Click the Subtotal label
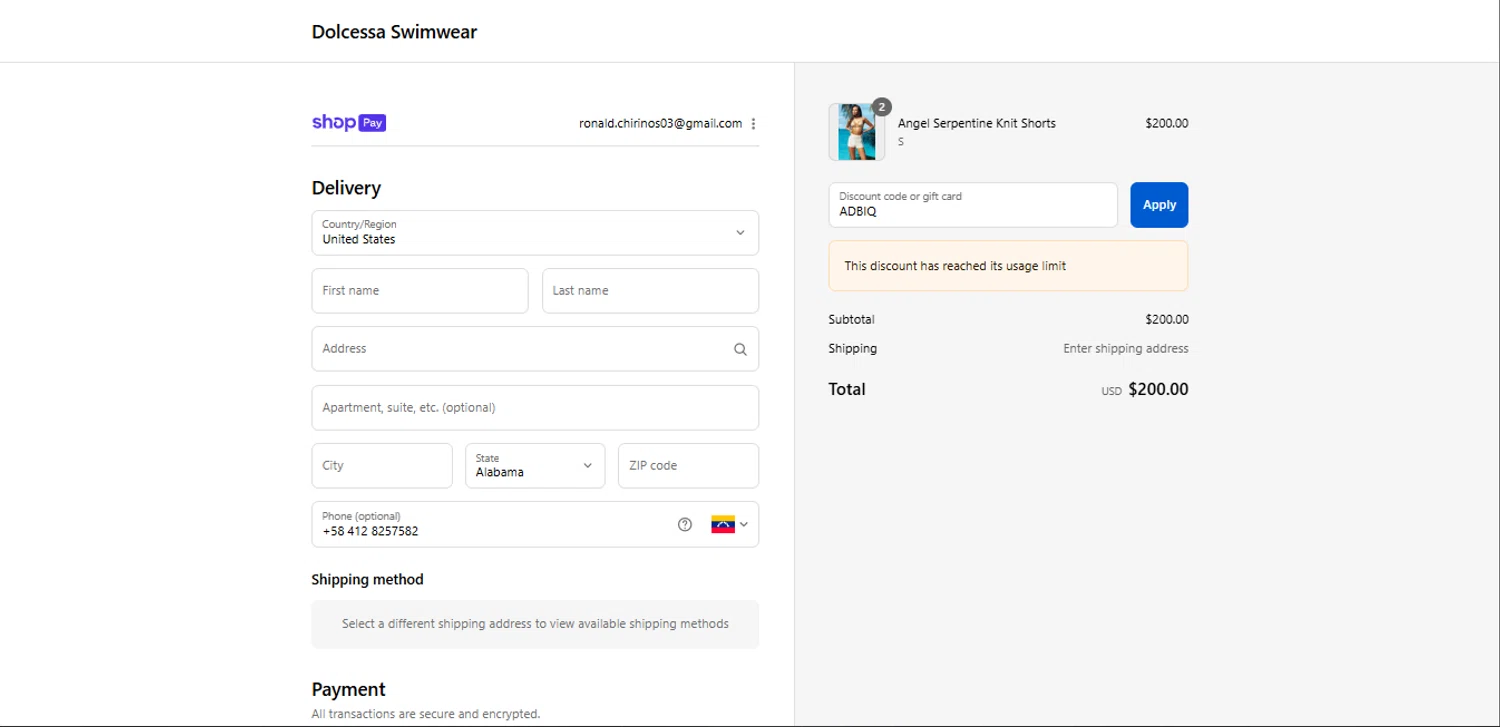 click(x=851, y=320)
